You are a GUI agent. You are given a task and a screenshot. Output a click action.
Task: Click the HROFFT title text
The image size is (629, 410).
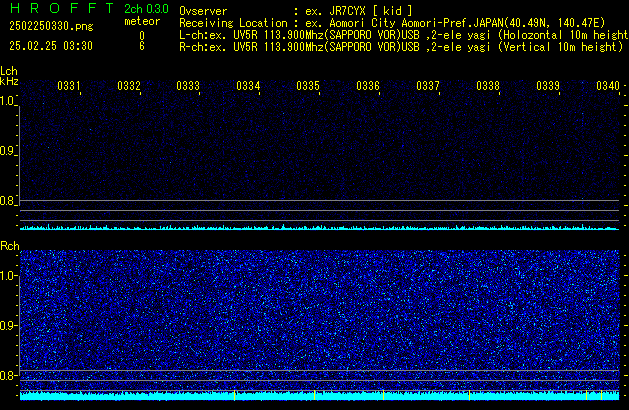tap(62, 8)
